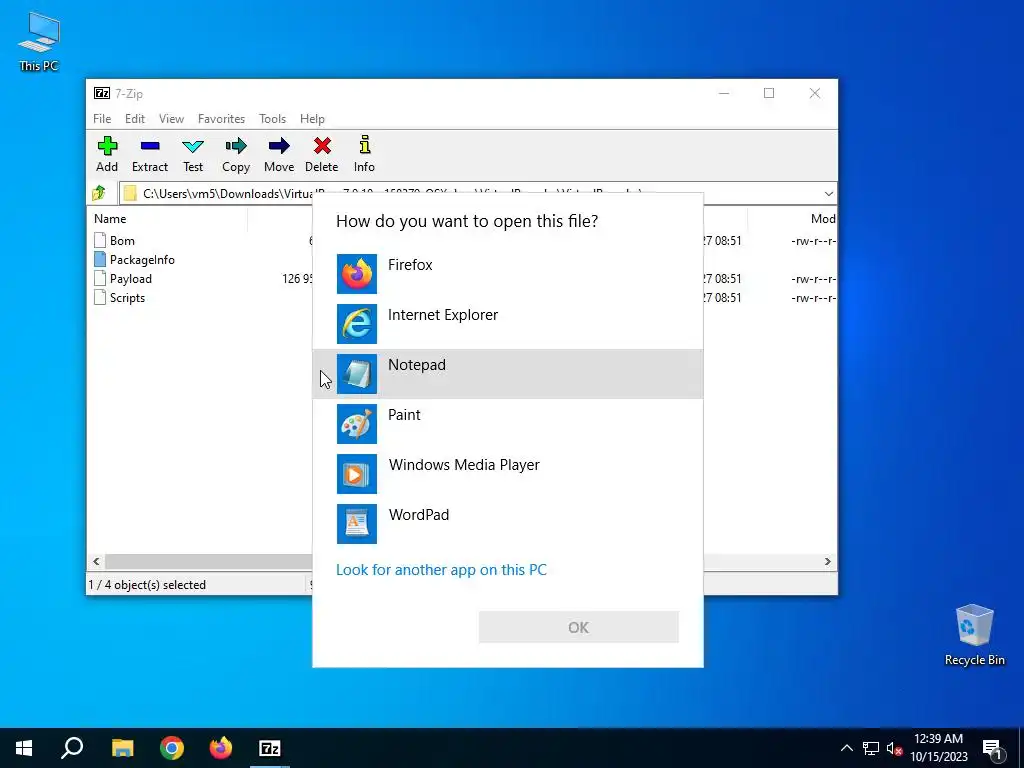Screen dimensions: 1024x768
Task: Click the Add toolbar icon in 7-Zip
Action: [x=107, y=155]
